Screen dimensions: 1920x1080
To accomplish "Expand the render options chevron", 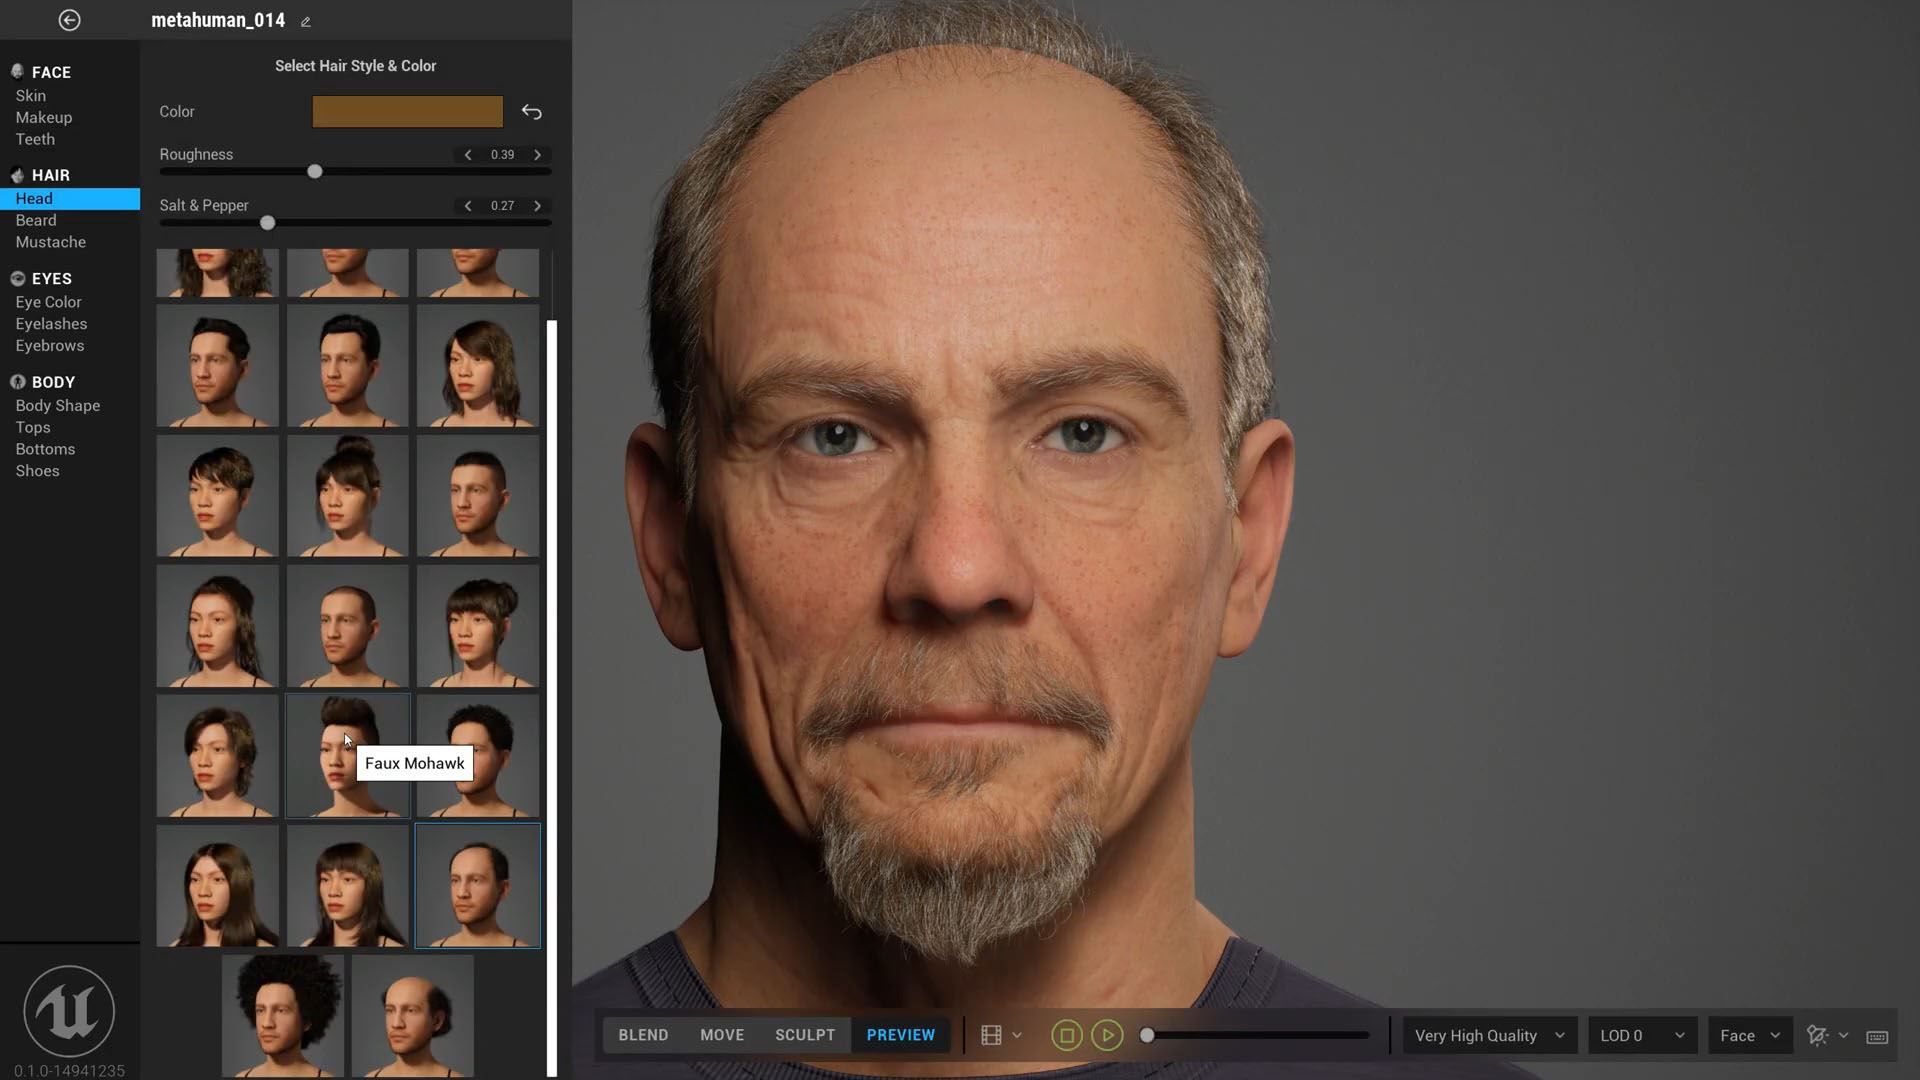I will [1844, 1036].
